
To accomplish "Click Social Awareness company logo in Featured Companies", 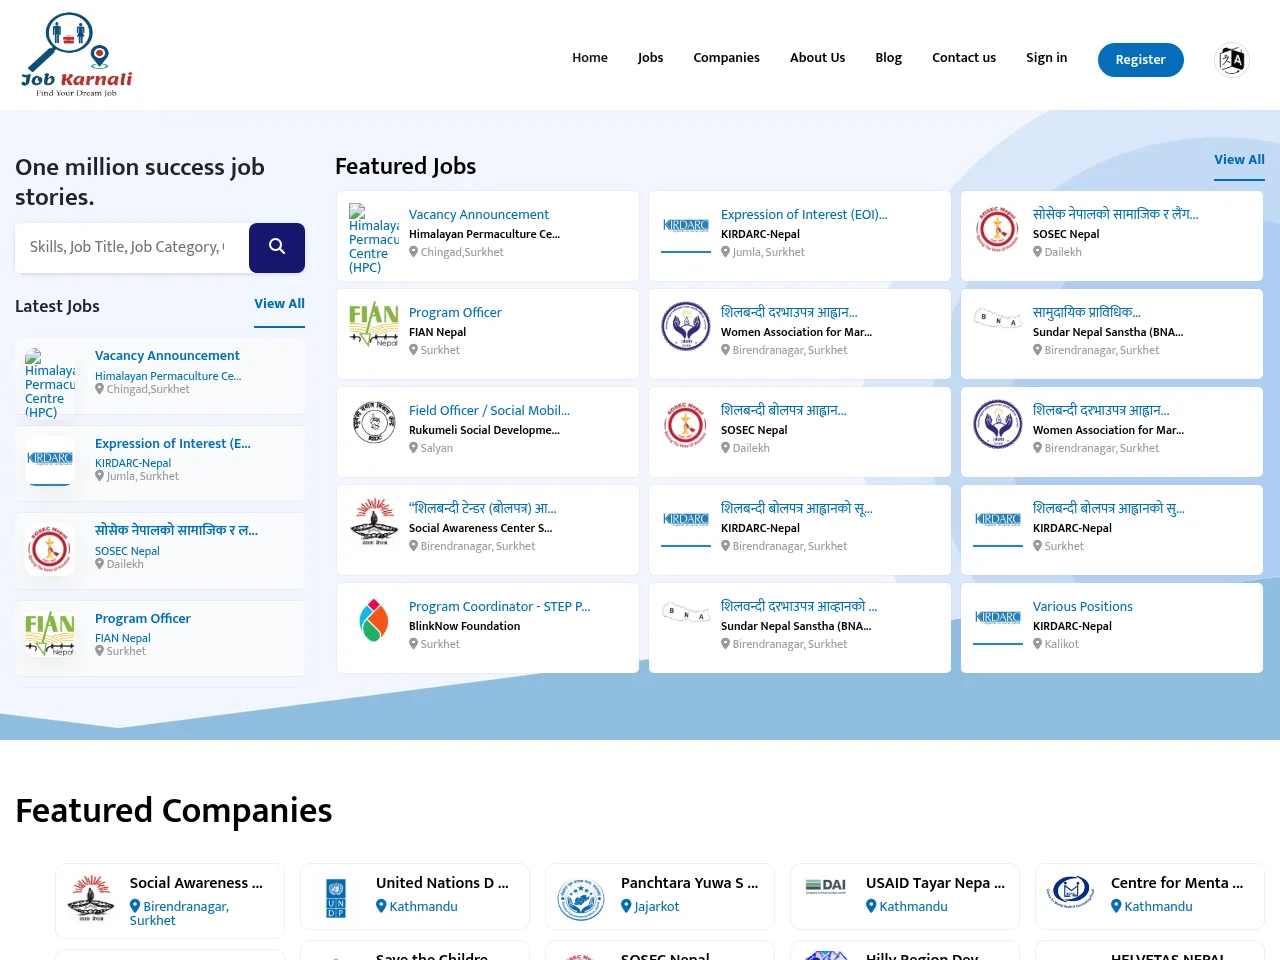I will 91,897.
